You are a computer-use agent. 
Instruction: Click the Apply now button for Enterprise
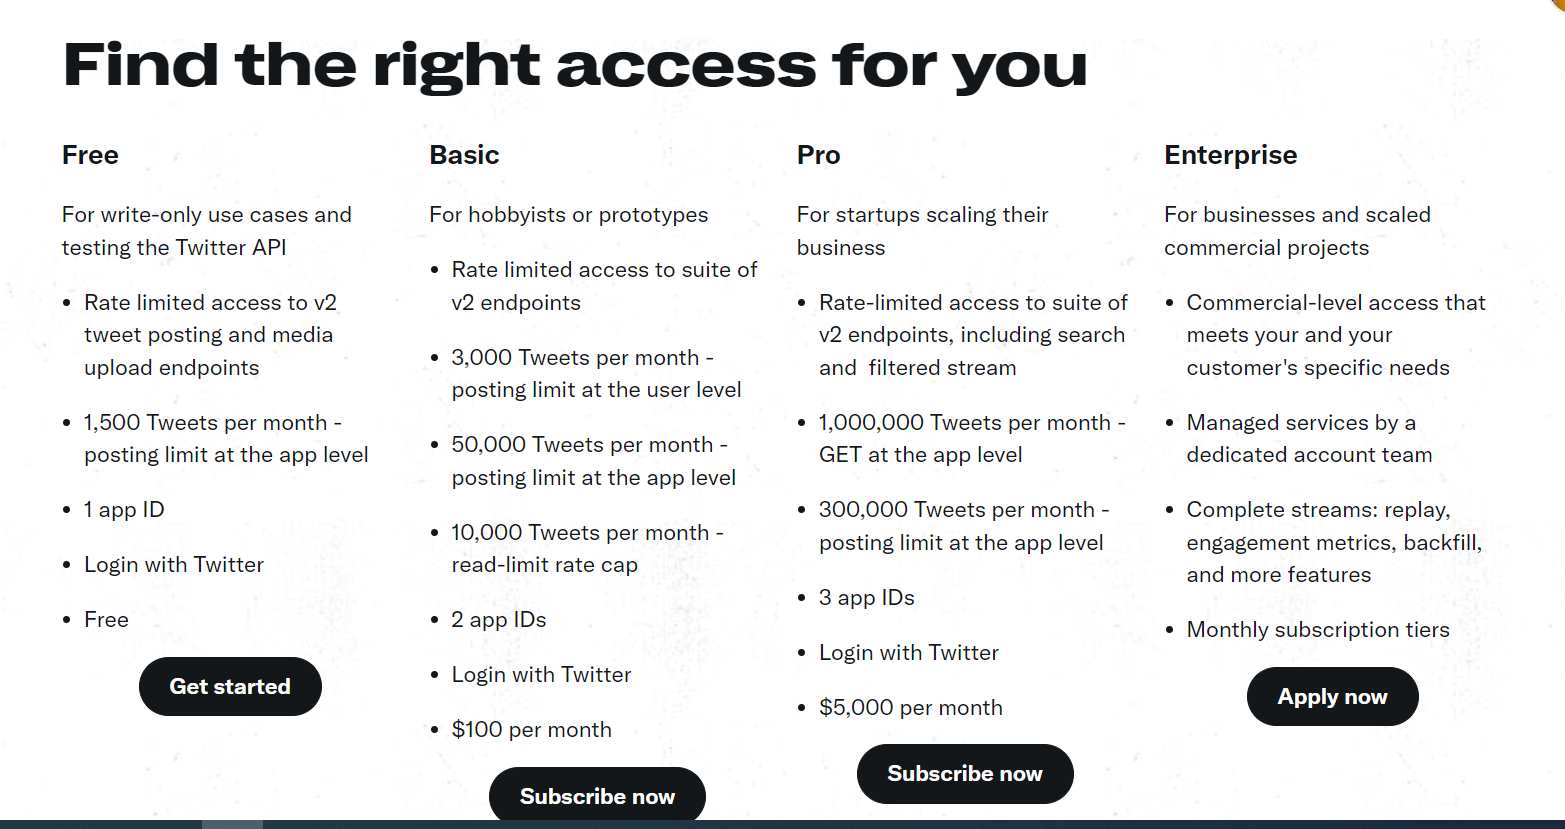click(x=1332, y=696)
